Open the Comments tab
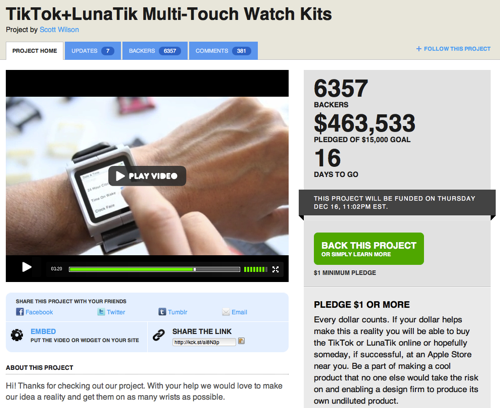Screen dimensions: 500x408 click(x=223, y=51)
